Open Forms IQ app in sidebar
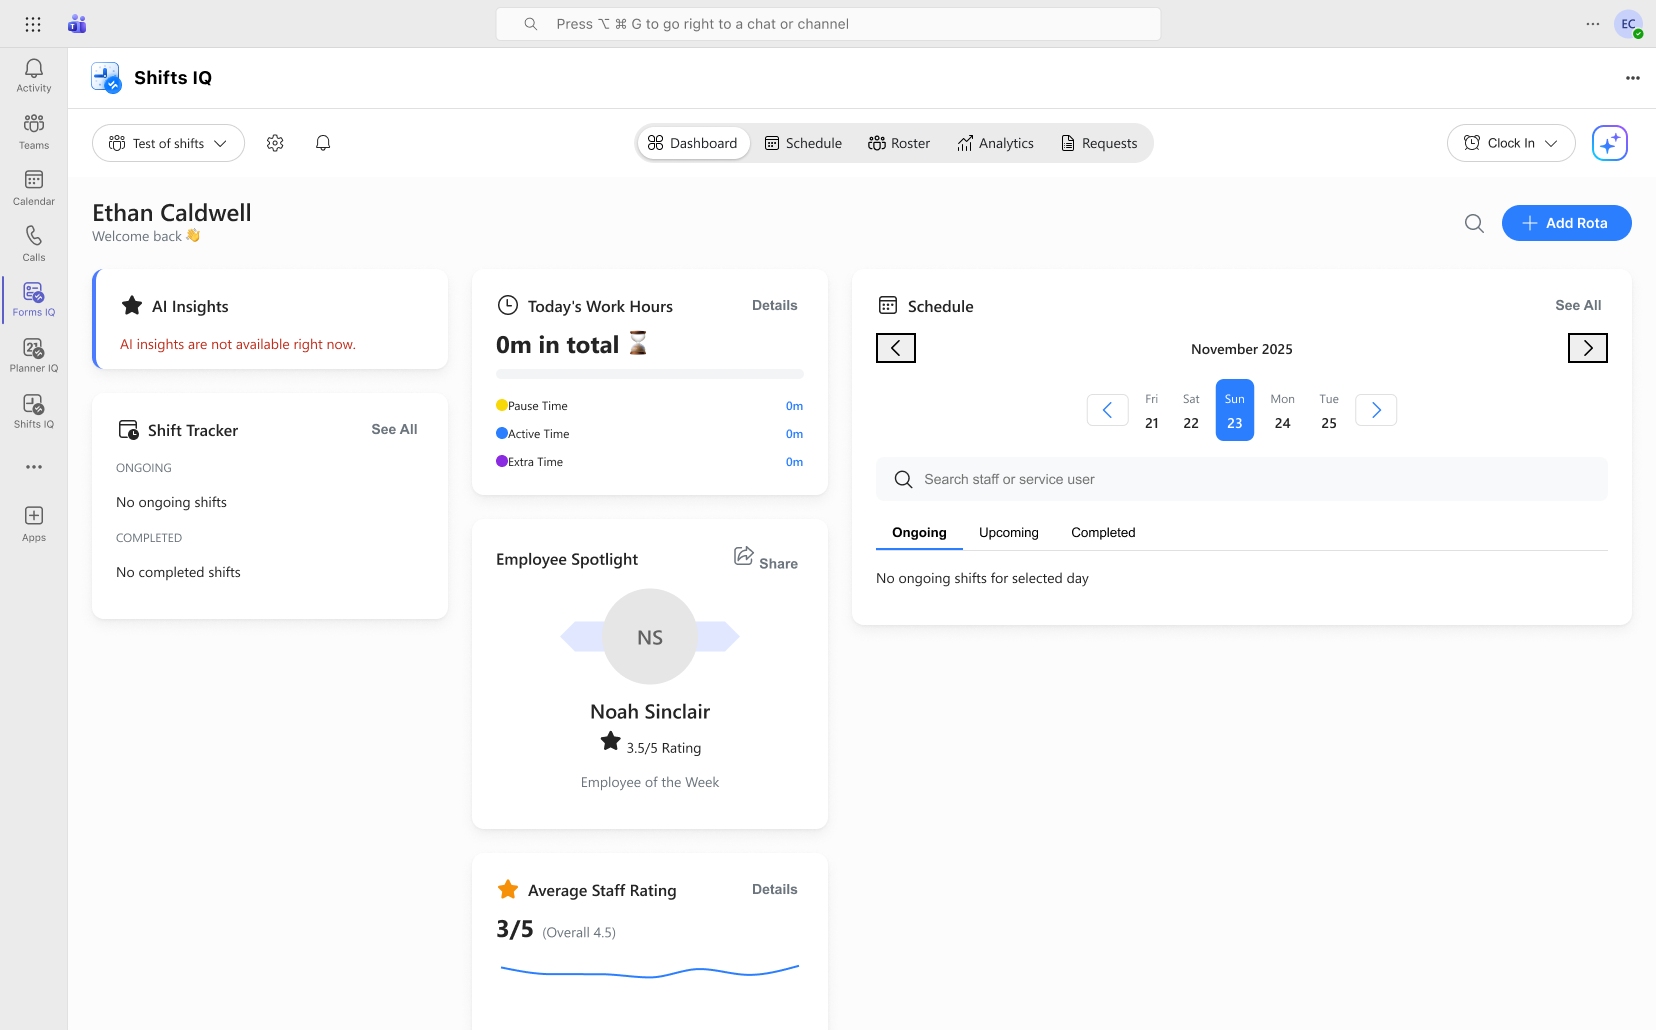The image size is (1656, 1030). click(x=33, y=299)
